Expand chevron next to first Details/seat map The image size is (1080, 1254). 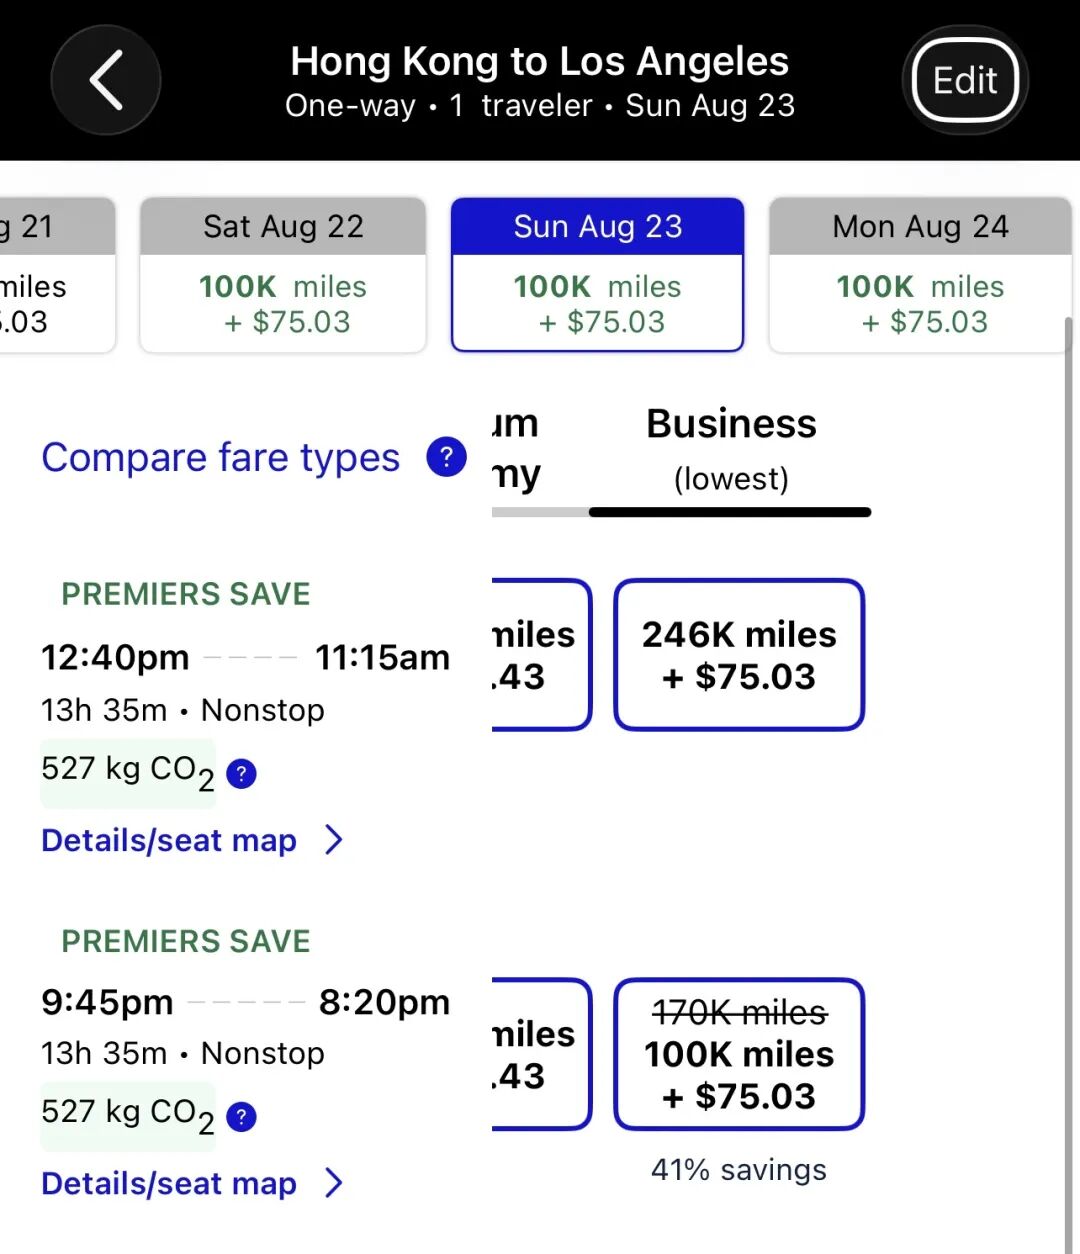pyautogui.click(x=334, y=840)
